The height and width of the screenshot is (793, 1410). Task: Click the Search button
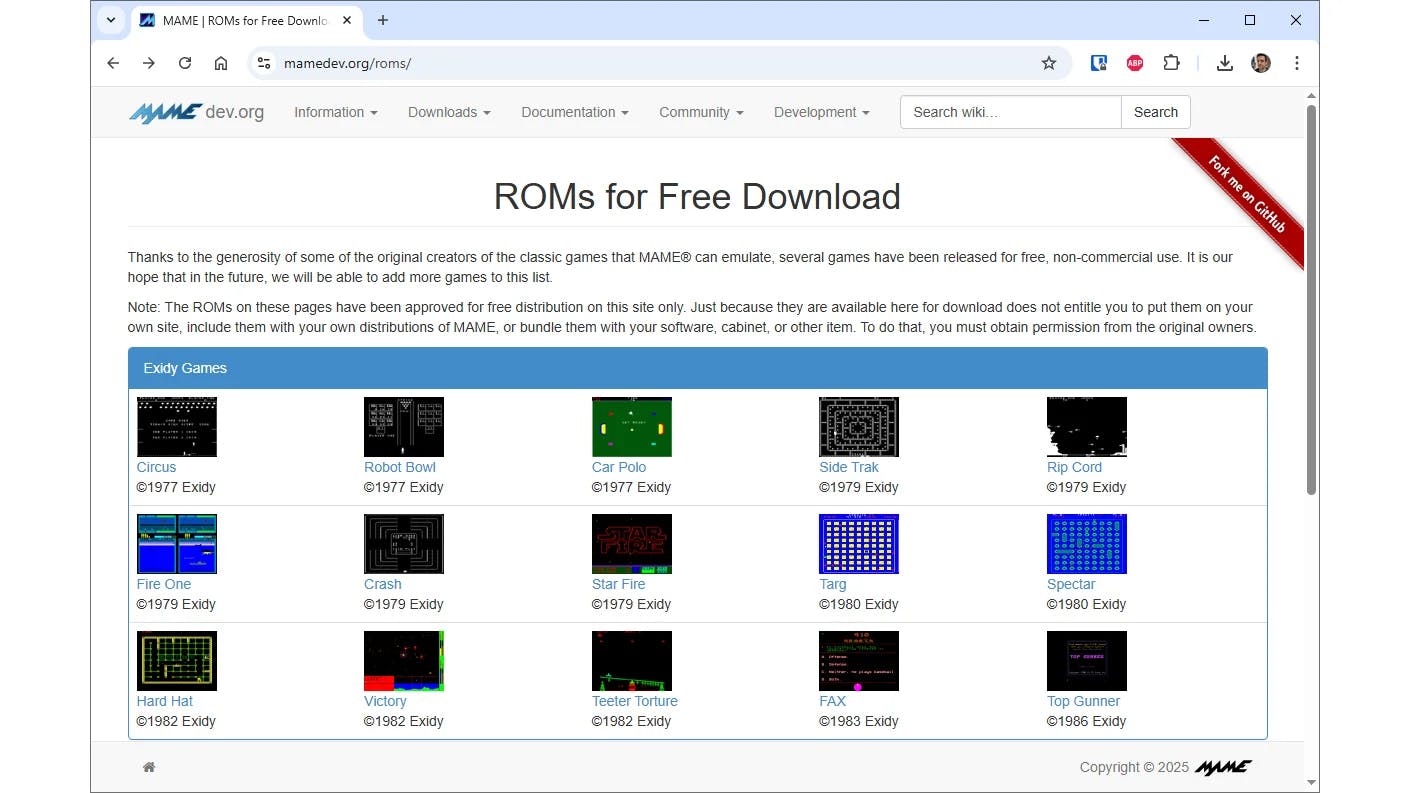pyautogui.click(x=1156, y=112)
